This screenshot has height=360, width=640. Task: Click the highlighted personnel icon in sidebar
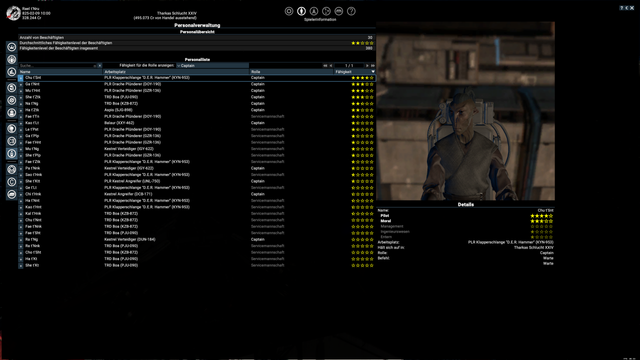point(11,153)
